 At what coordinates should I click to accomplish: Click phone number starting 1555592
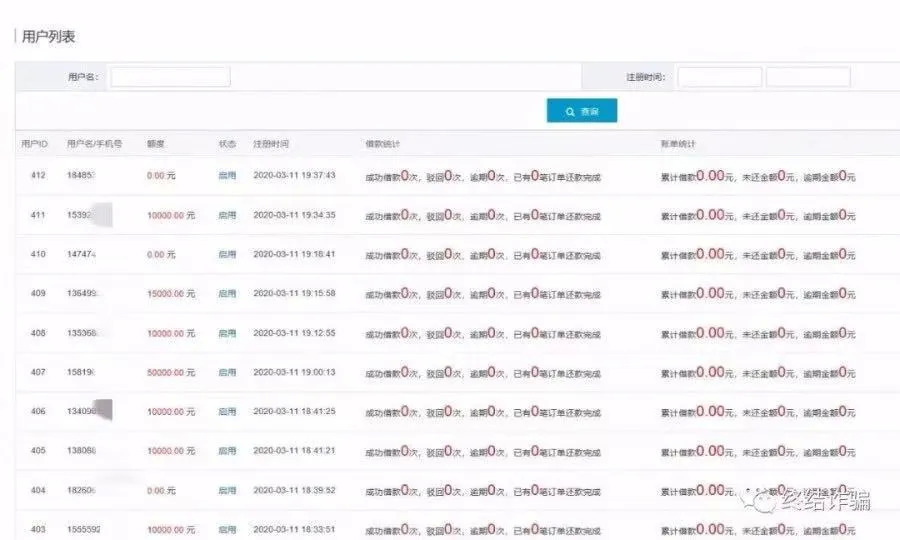click(x=84, y=529)
